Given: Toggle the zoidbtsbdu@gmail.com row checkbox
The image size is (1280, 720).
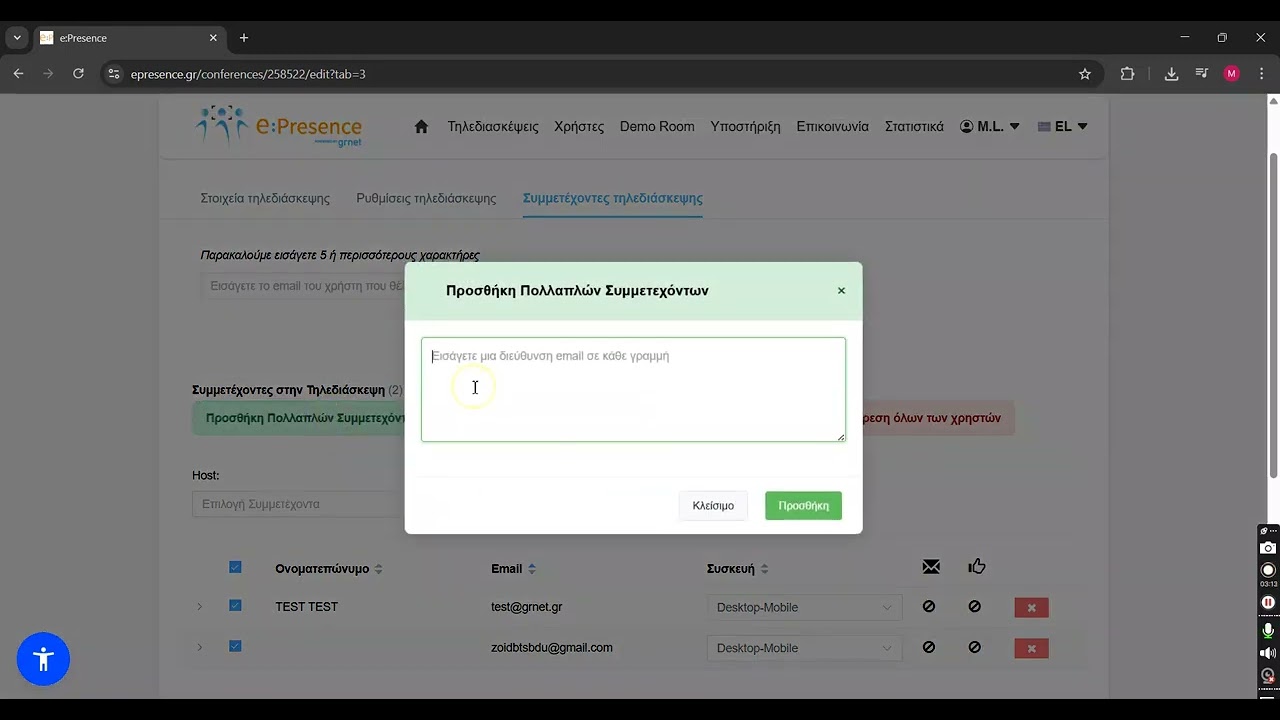Looking at the screenshot, I should [x=235, y=647].
